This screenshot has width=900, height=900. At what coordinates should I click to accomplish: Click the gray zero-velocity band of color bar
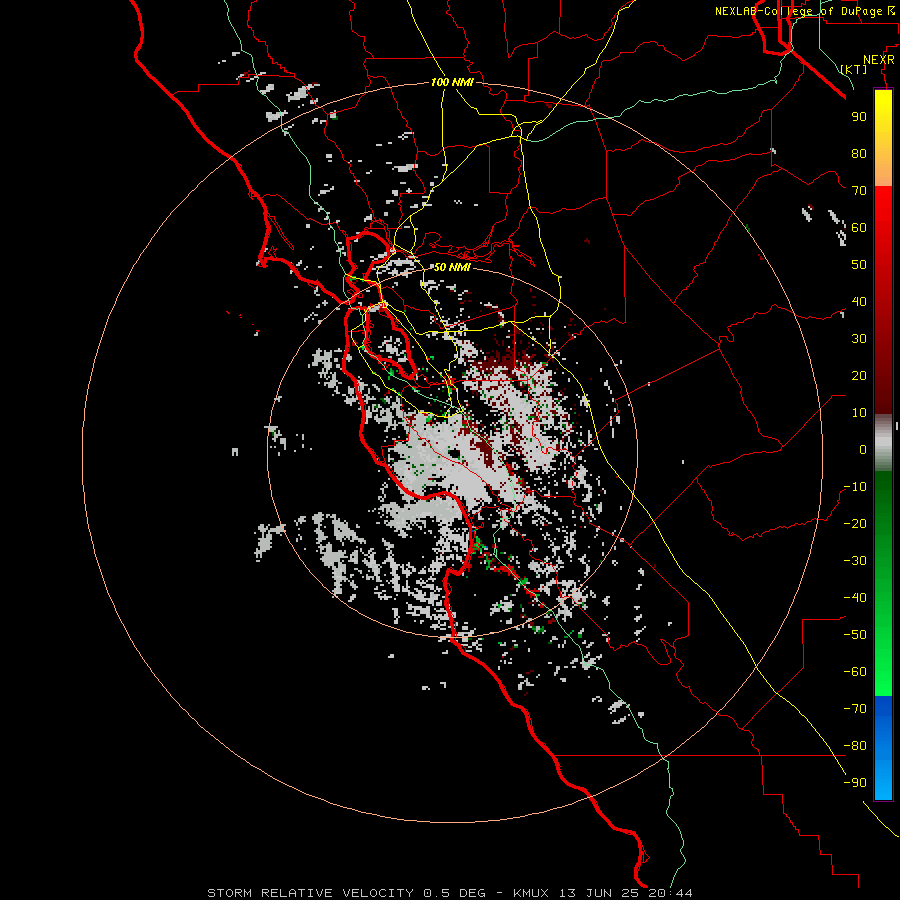coord(883,442)
